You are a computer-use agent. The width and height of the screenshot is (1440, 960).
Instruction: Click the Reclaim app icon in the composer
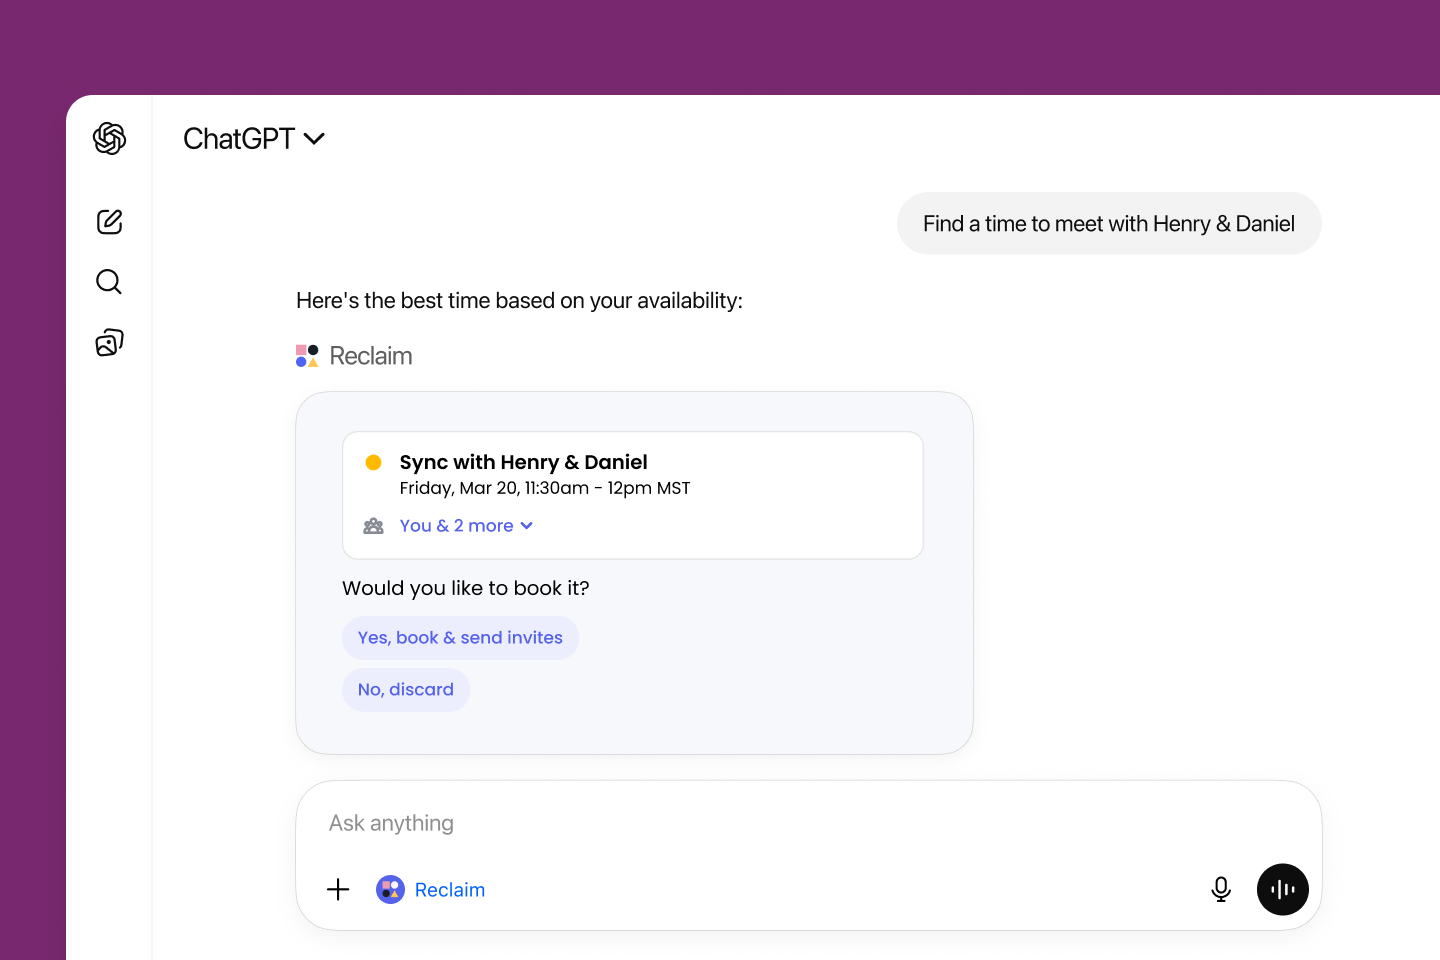[x=390, y=889]
